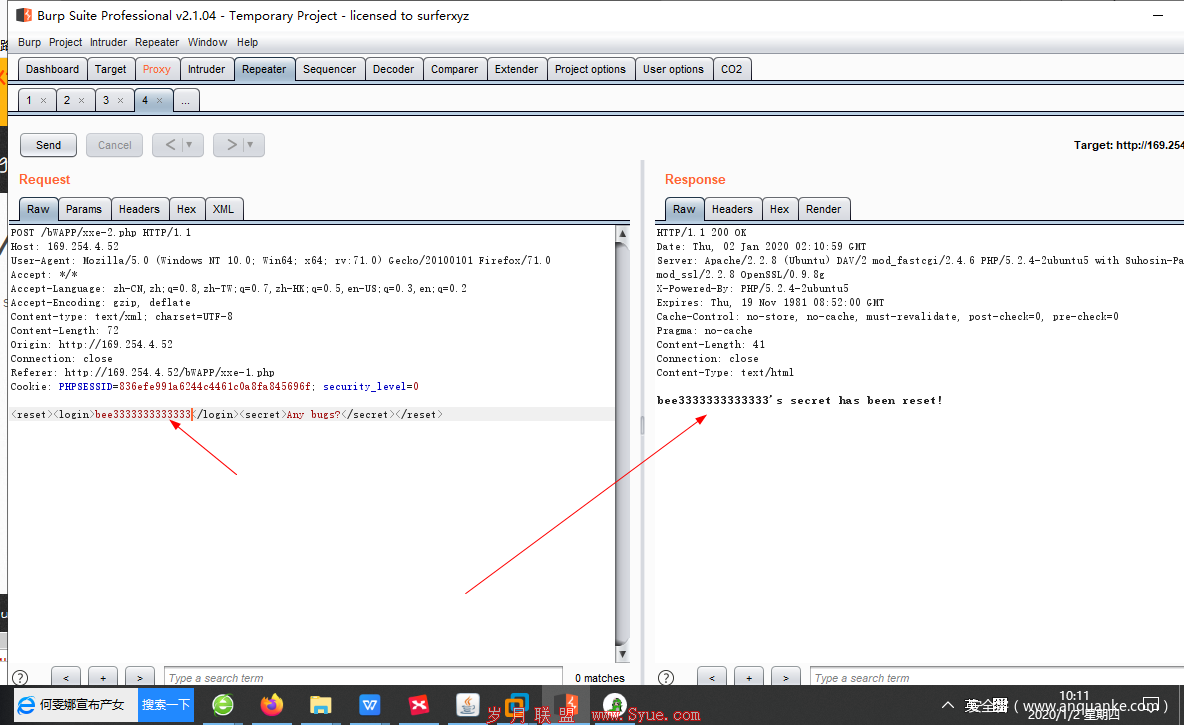Screen dimensions: 1184x725
Task: Switch to the Comparer tab
Action: (x=455, y=69)
